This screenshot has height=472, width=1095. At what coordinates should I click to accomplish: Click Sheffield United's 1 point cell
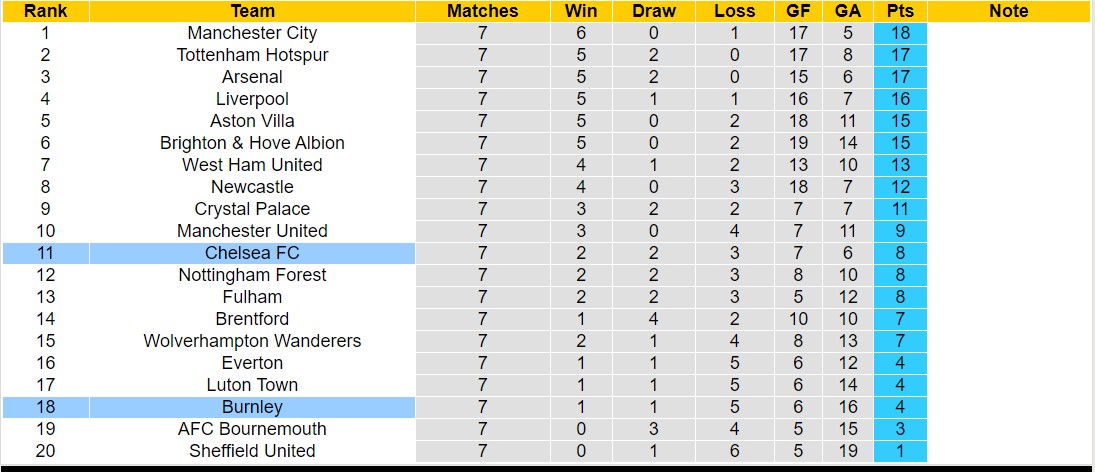[x=900, y=451]
